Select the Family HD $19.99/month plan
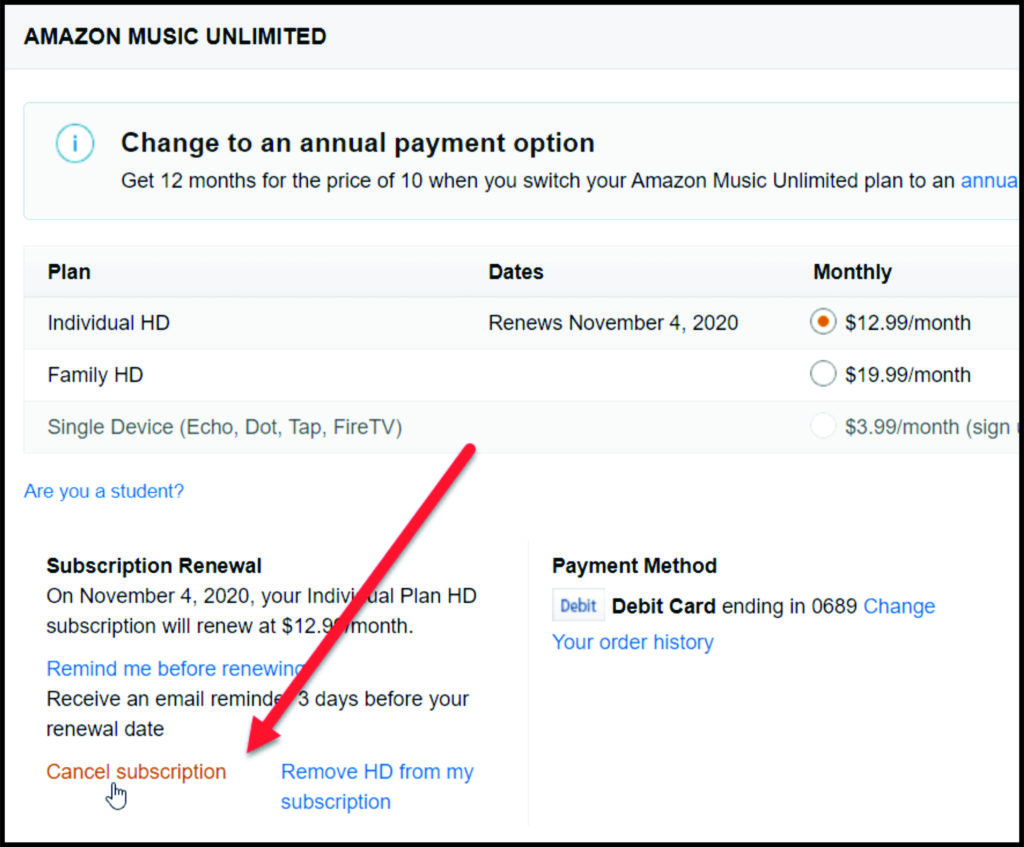 click(822, 374)
